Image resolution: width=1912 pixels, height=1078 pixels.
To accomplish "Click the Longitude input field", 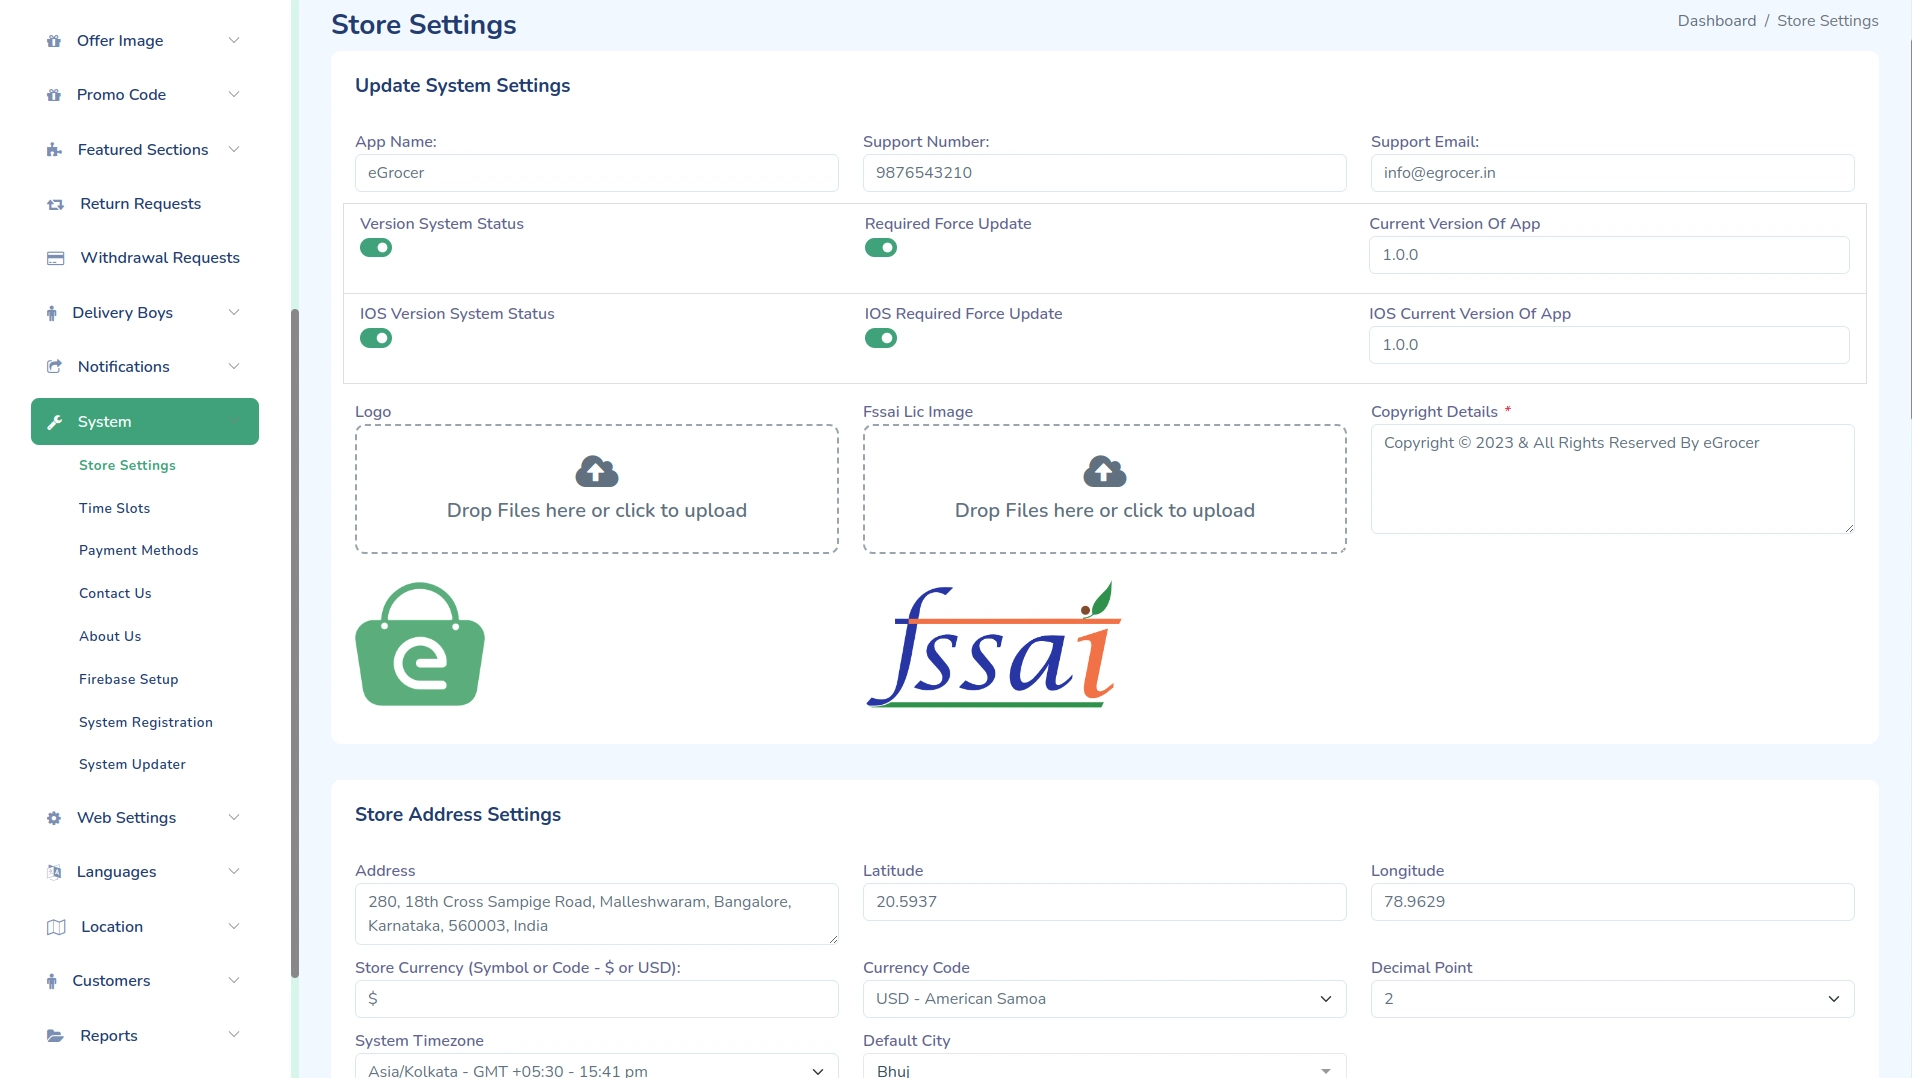I will click(x=1613, y=902).
